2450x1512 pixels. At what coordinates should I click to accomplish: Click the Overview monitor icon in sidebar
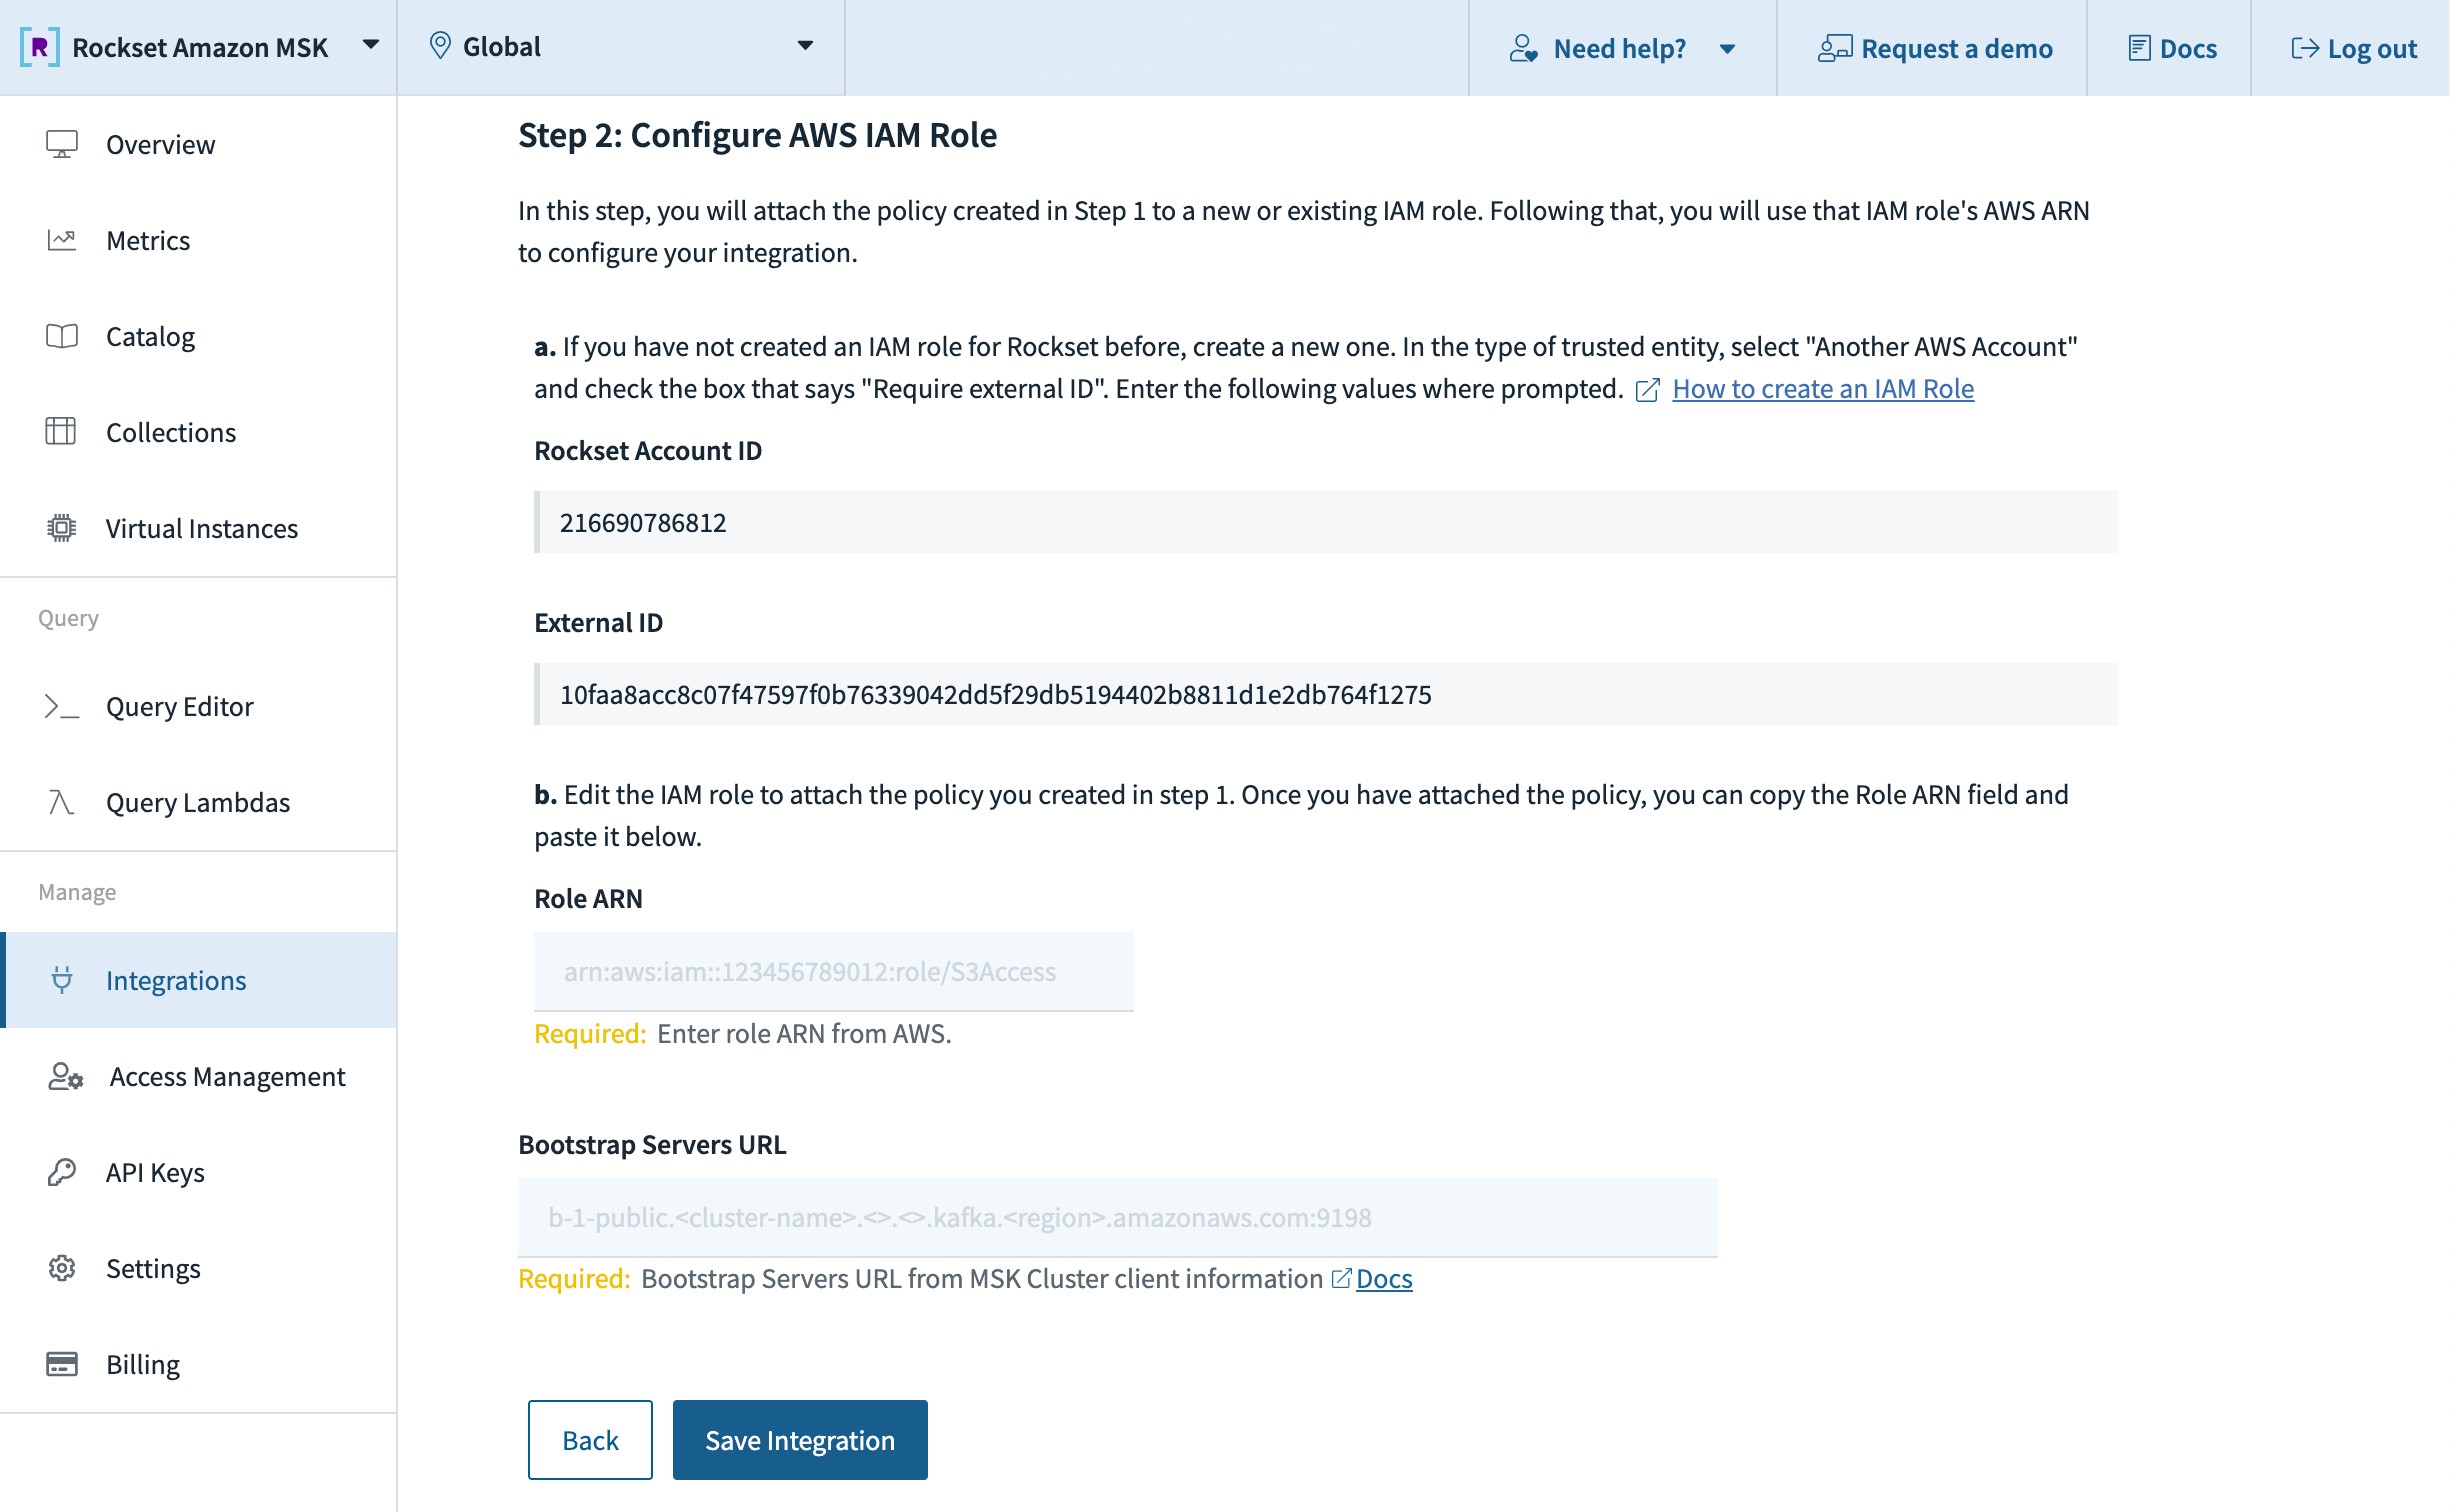(x=61, y=144)
